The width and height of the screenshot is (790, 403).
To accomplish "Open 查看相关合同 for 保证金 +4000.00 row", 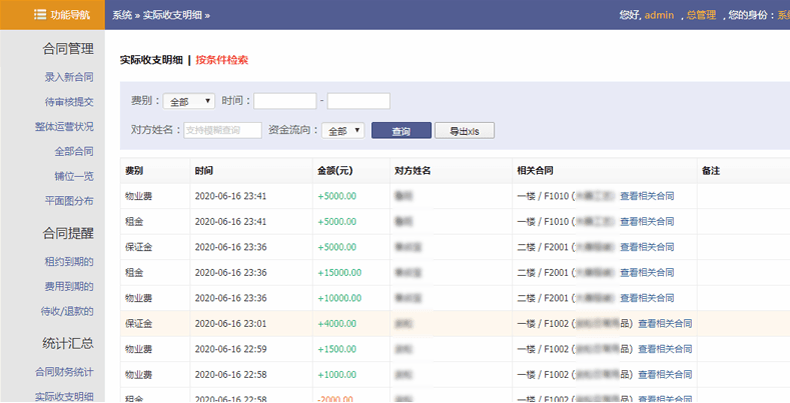I will coord(665,323).
